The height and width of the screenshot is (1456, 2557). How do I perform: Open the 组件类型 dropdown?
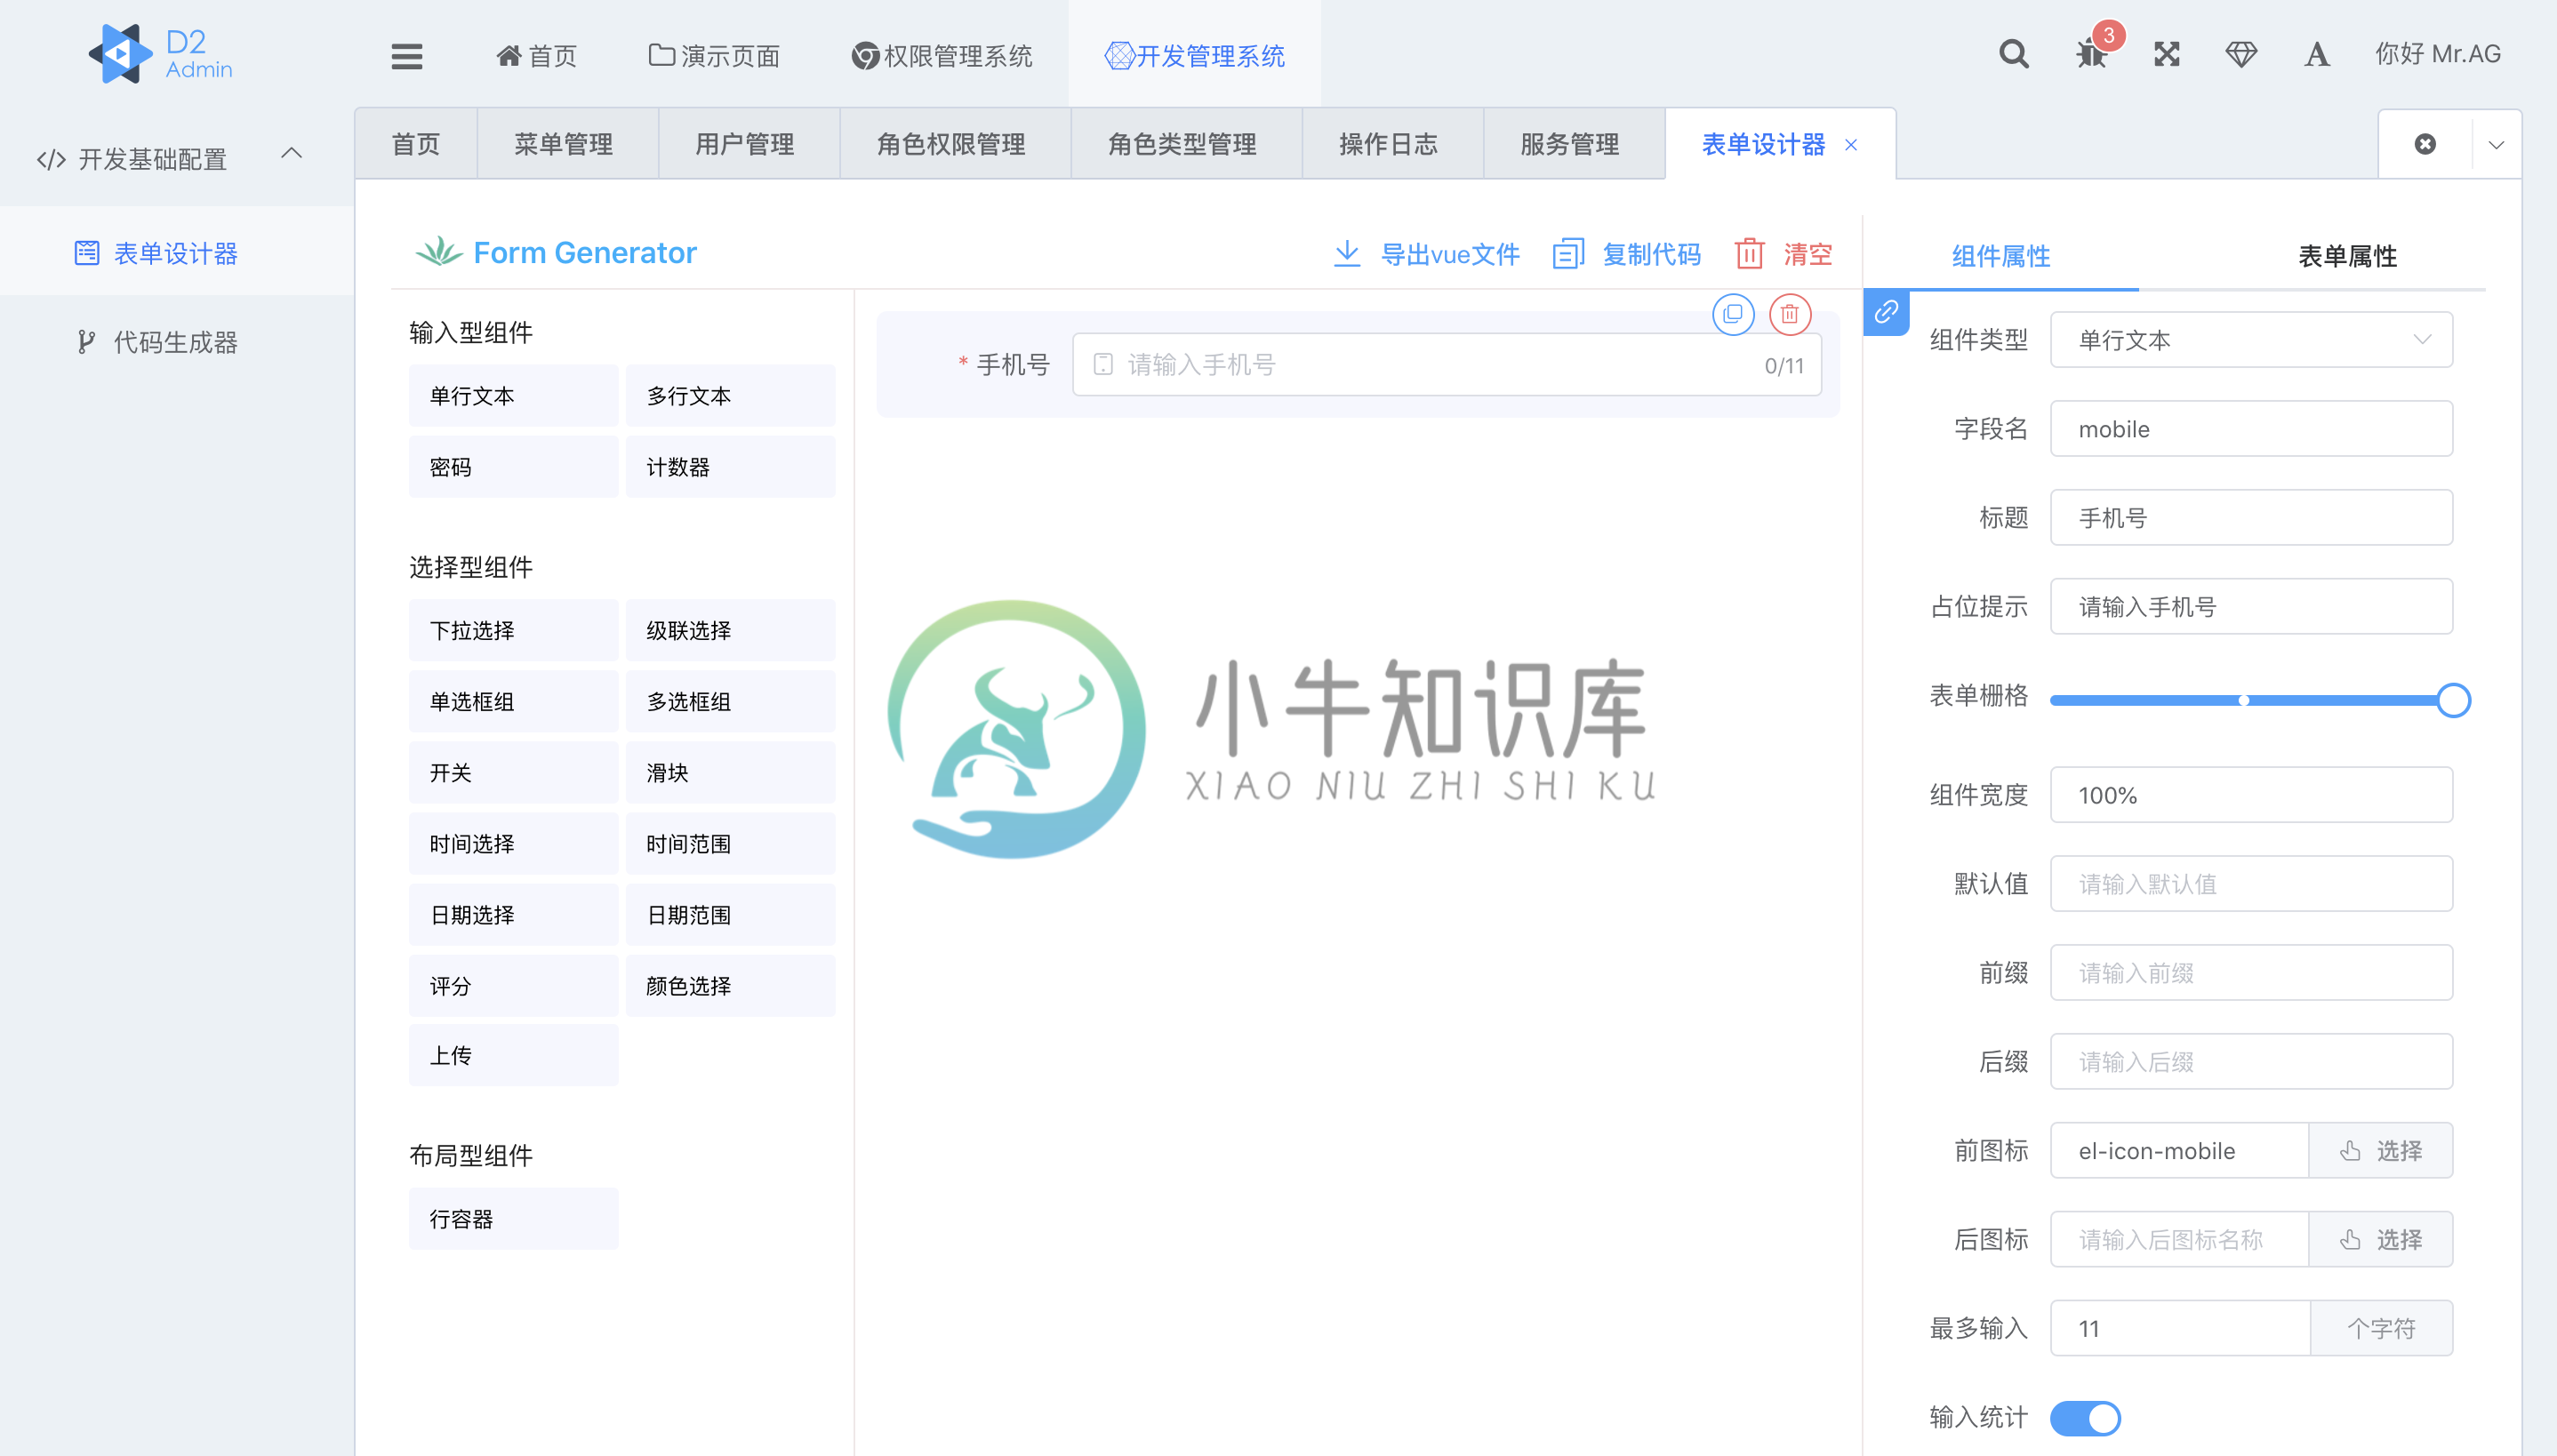[x=2251, y=340]
